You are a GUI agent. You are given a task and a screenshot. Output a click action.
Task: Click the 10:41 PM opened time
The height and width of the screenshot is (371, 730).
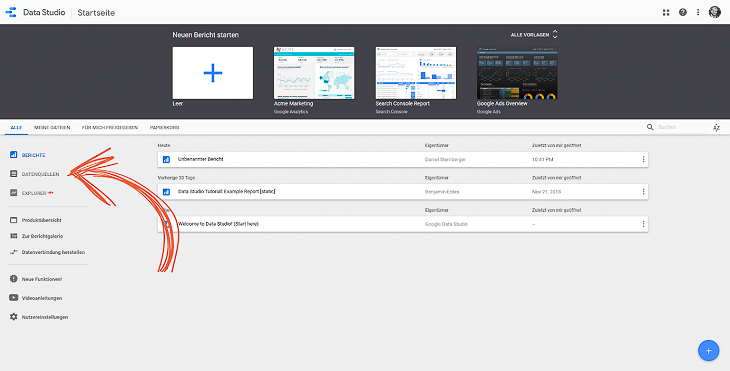[542, 160]
